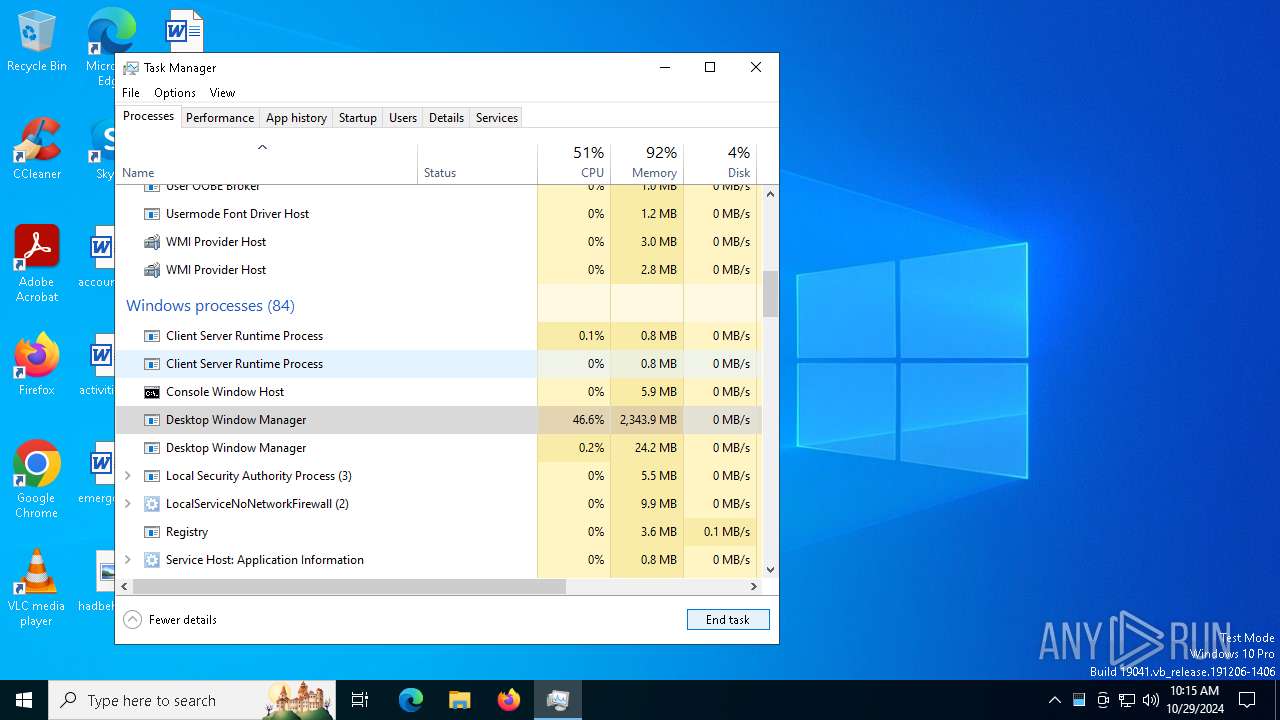This screenshot has width=1280, height=720.
Task: Expand Service Host: Application Information
Action: [127, 560]
